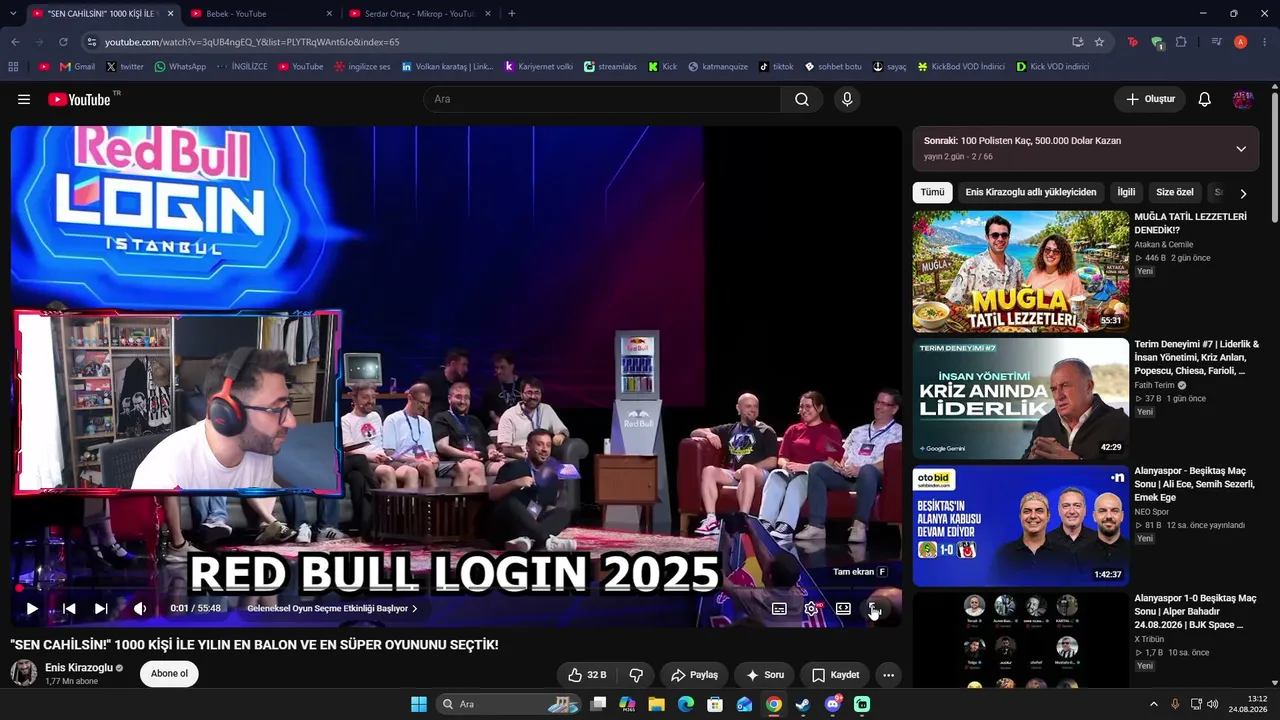The width and height of the screenshot is (1280, 720).
Task: Like the video with 32 B likes
Action: [x=587, y=675]
